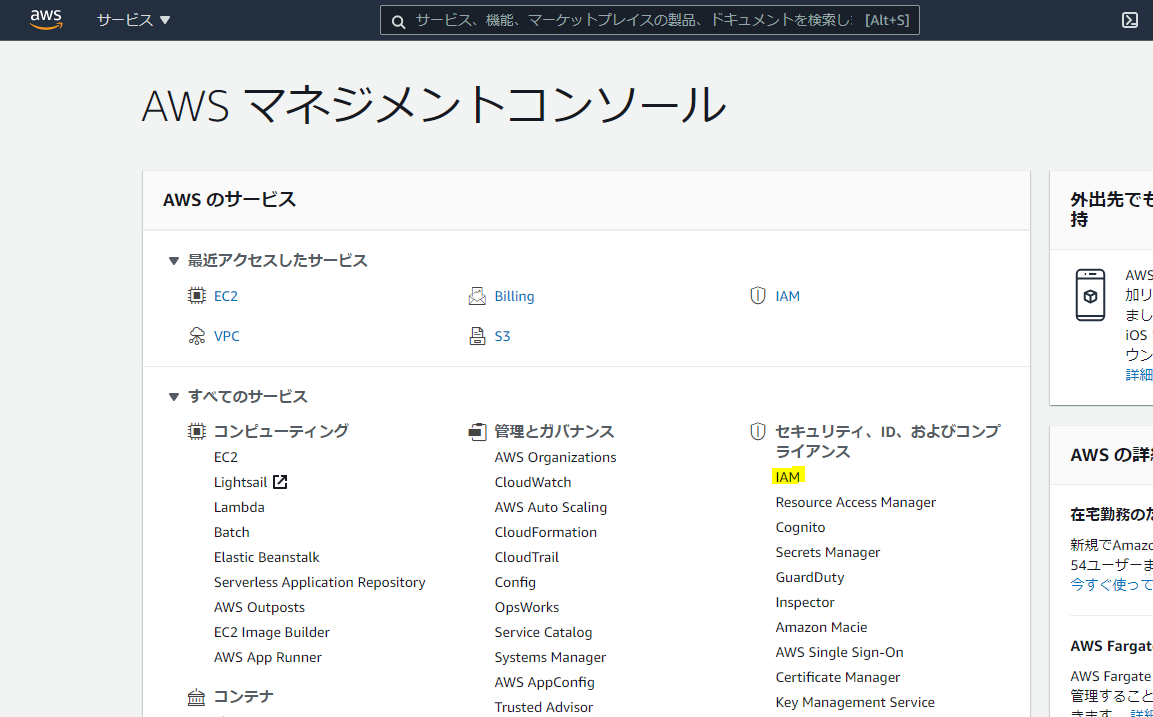Screen dimensions: 1153x717
Task: Open Service Catalog
Action: [543, 632]
